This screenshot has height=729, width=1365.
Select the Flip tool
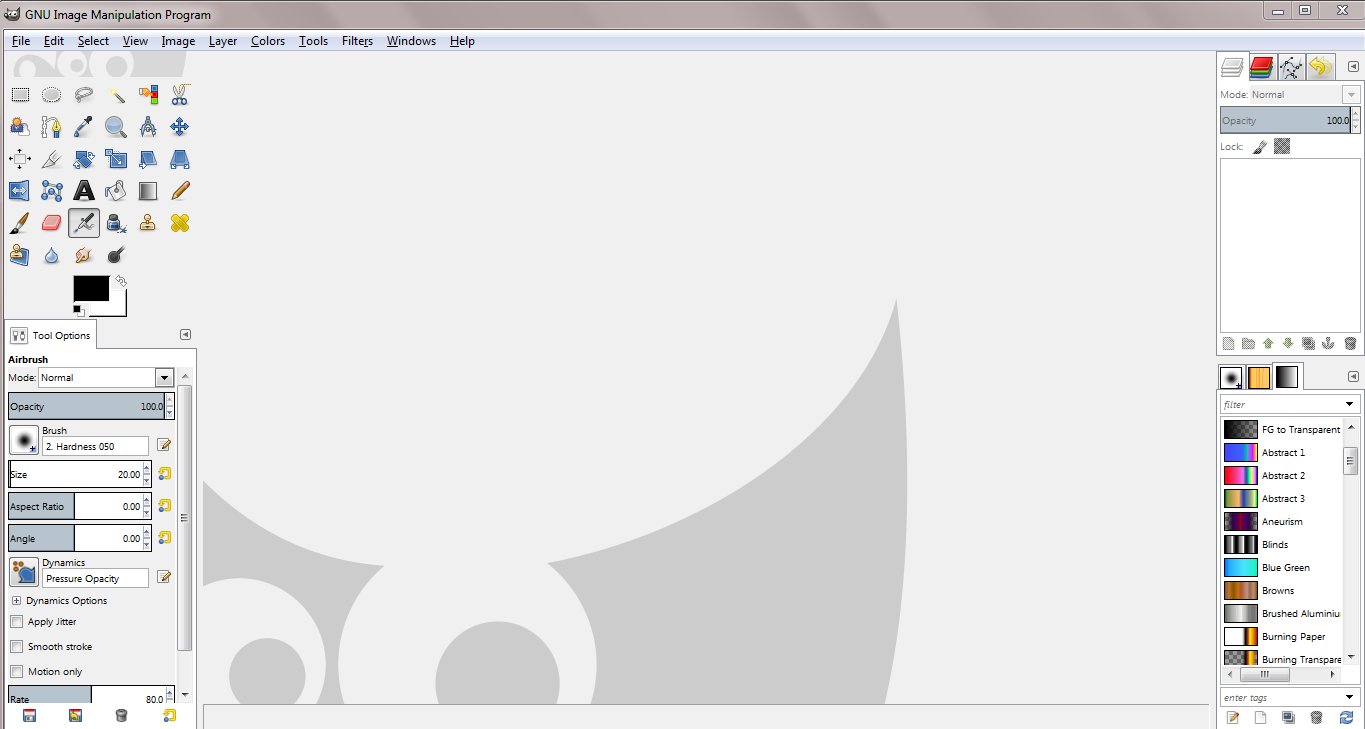tap(20, 191)
